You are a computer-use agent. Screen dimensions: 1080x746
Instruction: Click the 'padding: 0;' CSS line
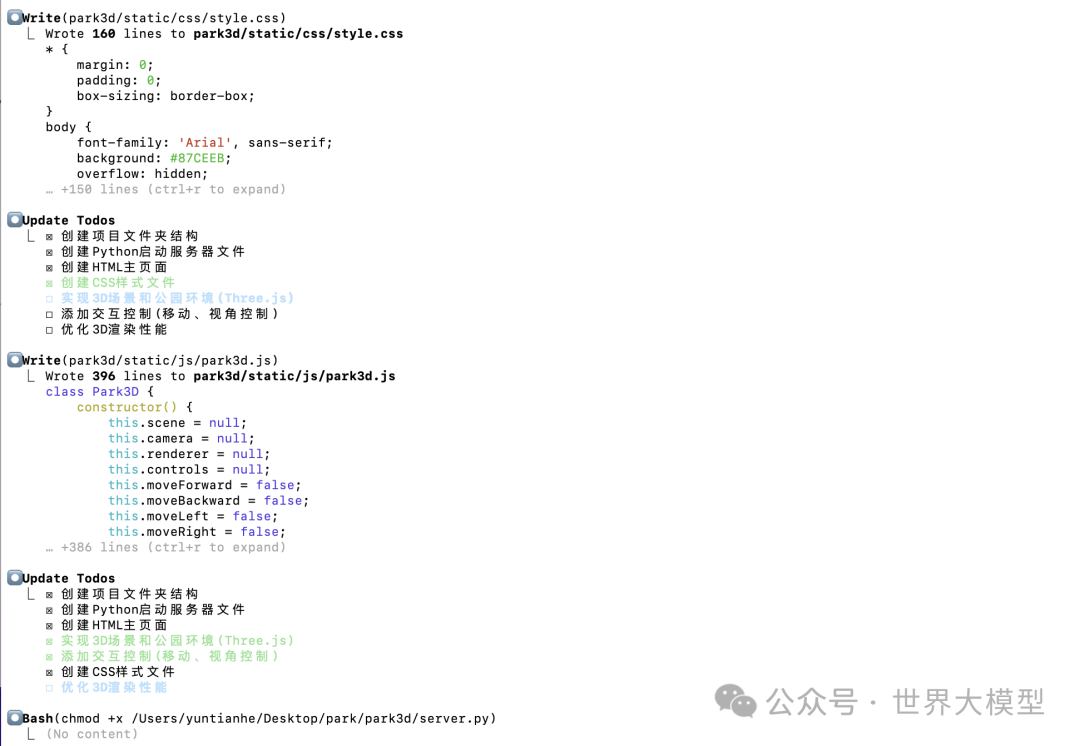tap(118, 81)
